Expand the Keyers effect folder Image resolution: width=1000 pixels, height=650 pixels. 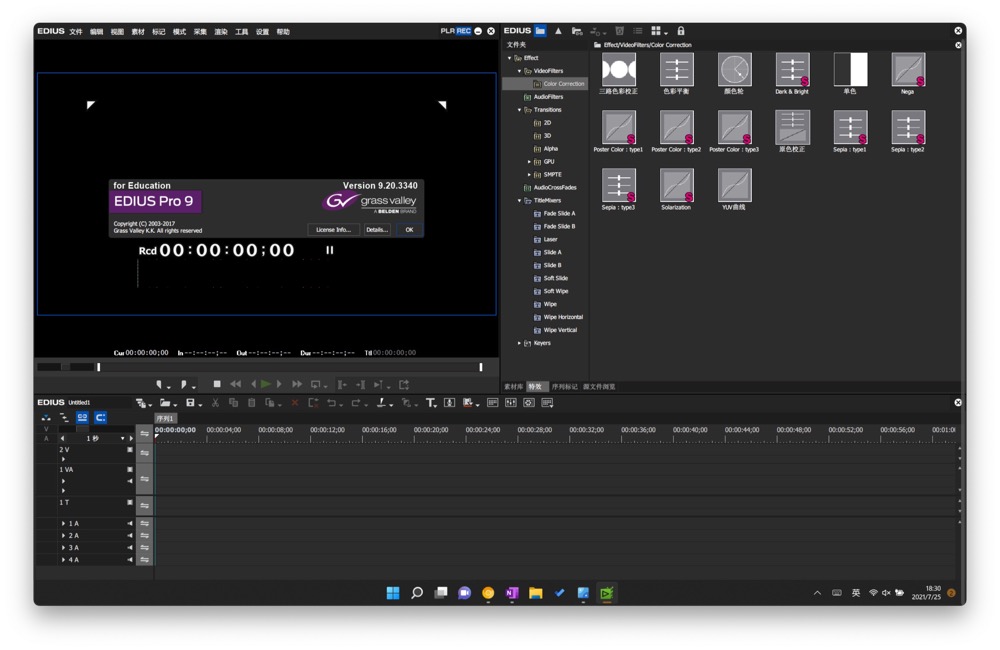pos(519,343)
